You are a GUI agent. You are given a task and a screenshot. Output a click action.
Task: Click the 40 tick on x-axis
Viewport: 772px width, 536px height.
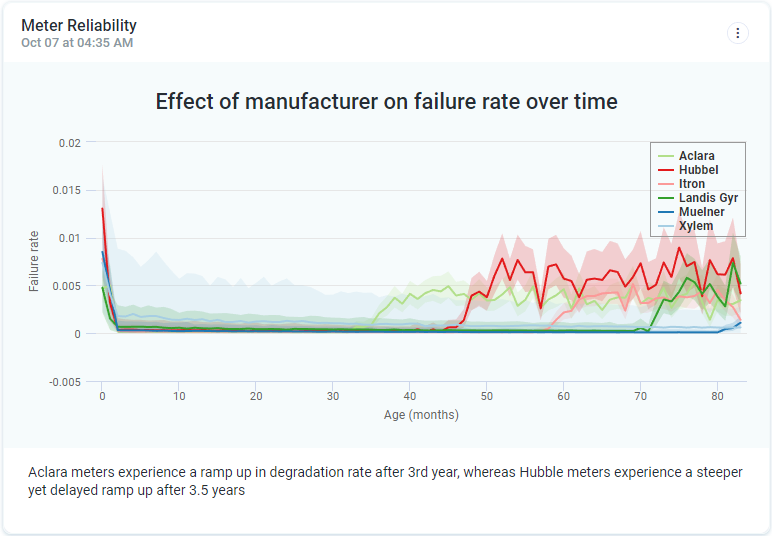[x=410, y=397]
